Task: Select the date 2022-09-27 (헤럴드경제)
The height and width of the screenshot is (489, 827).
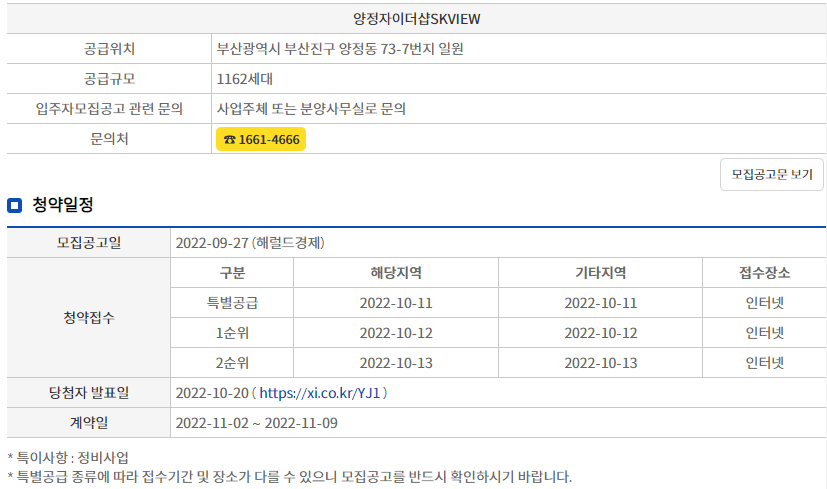Action: 250,243
